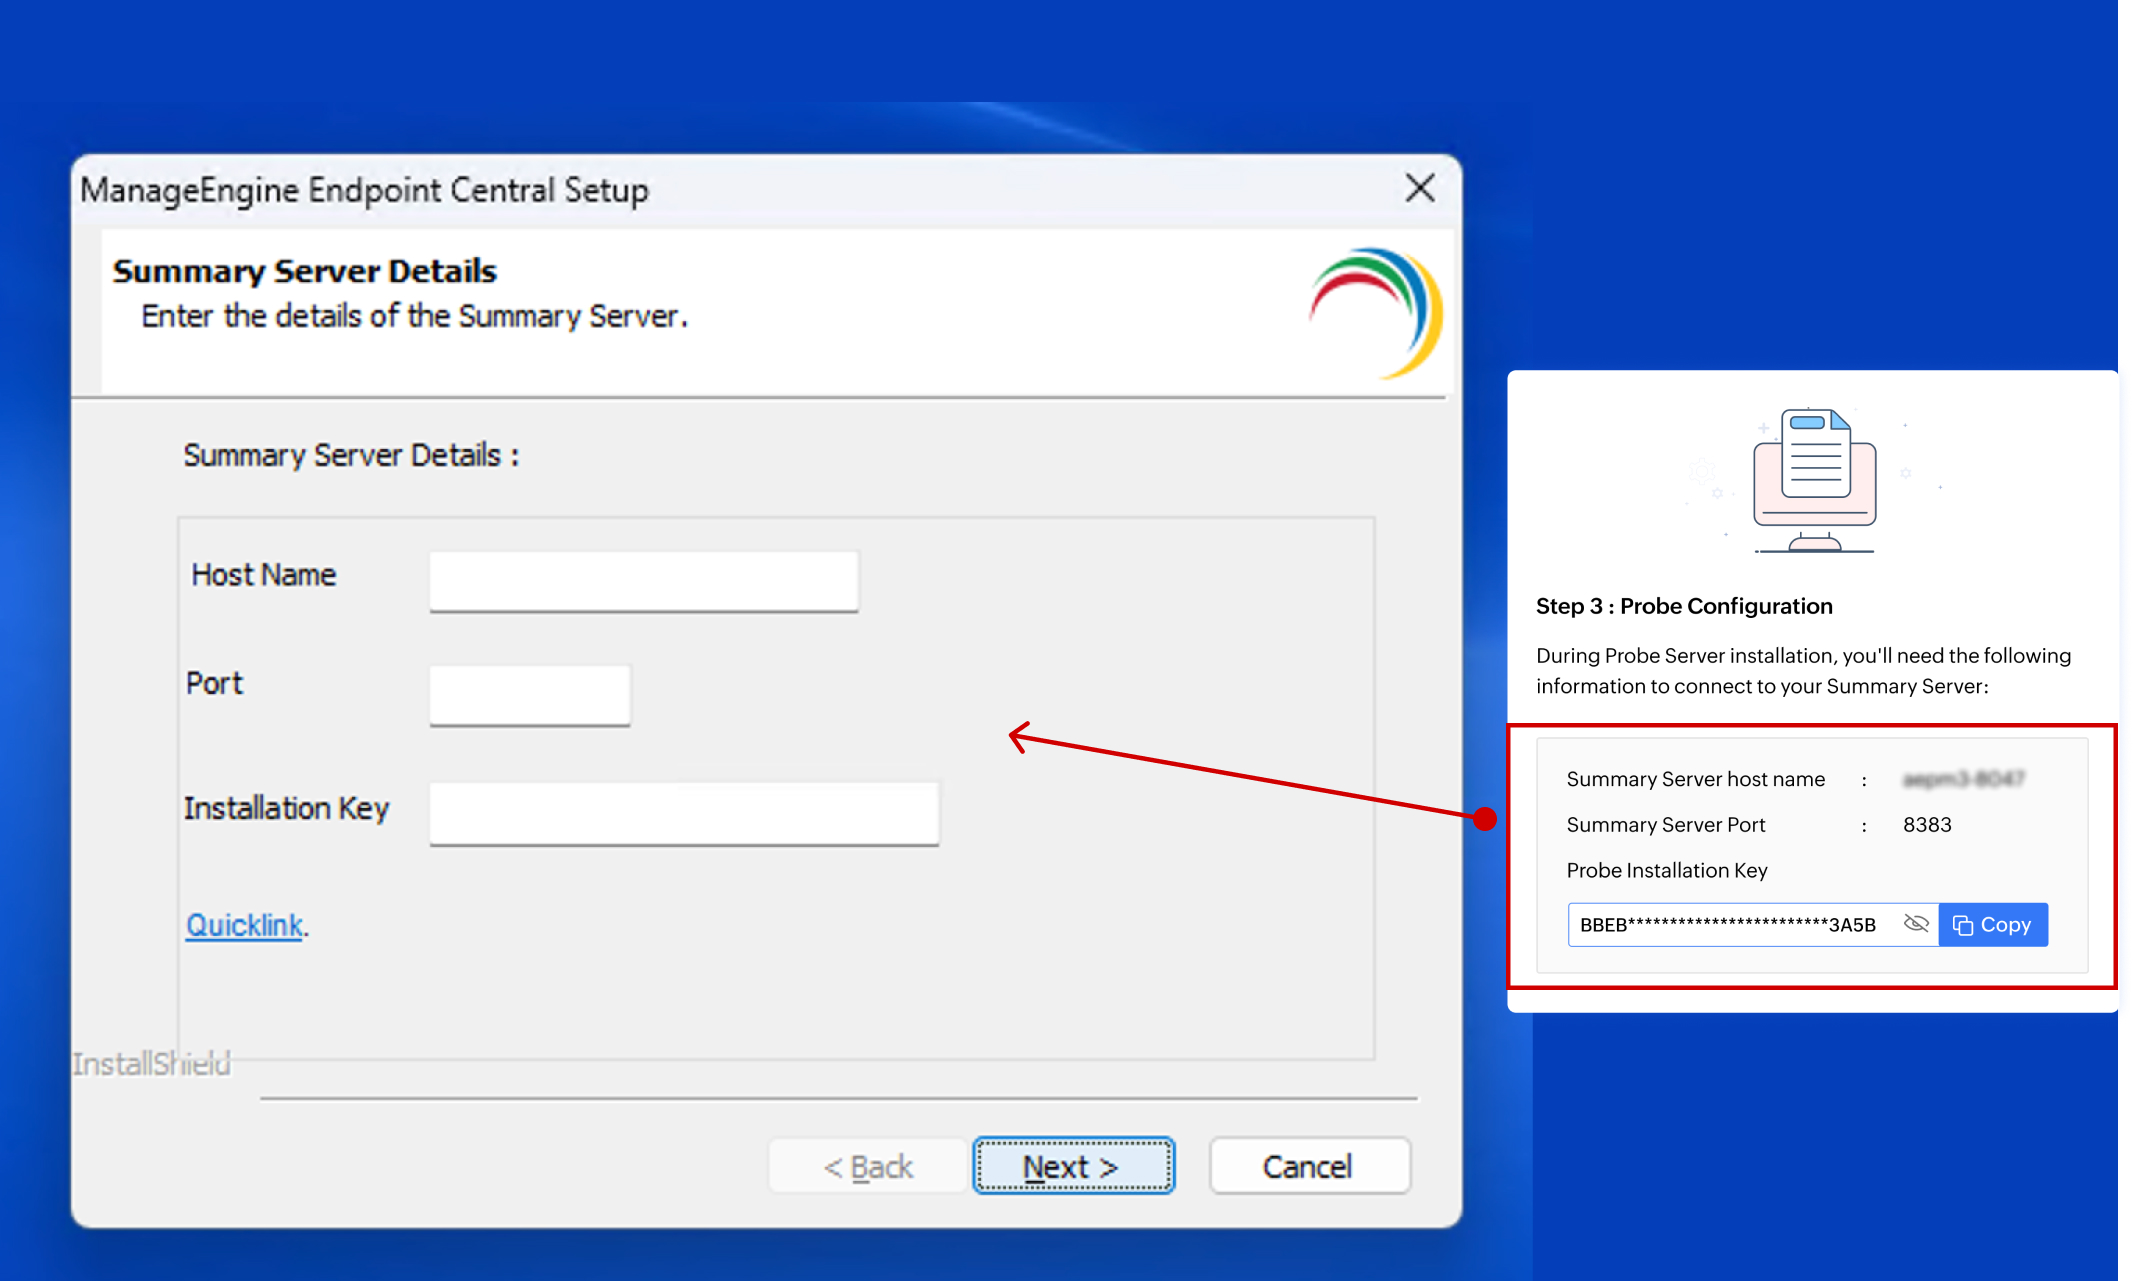Click the Summary Server Details header text

point(304,271)
